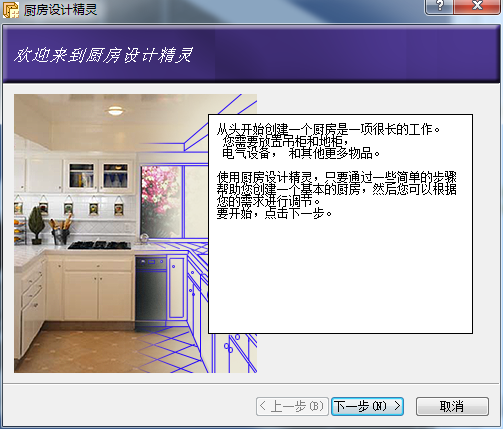Screen dimensions: 503x429
Task: Click the glass-door upper cabinets in photo
Action: tap(99, 176)
